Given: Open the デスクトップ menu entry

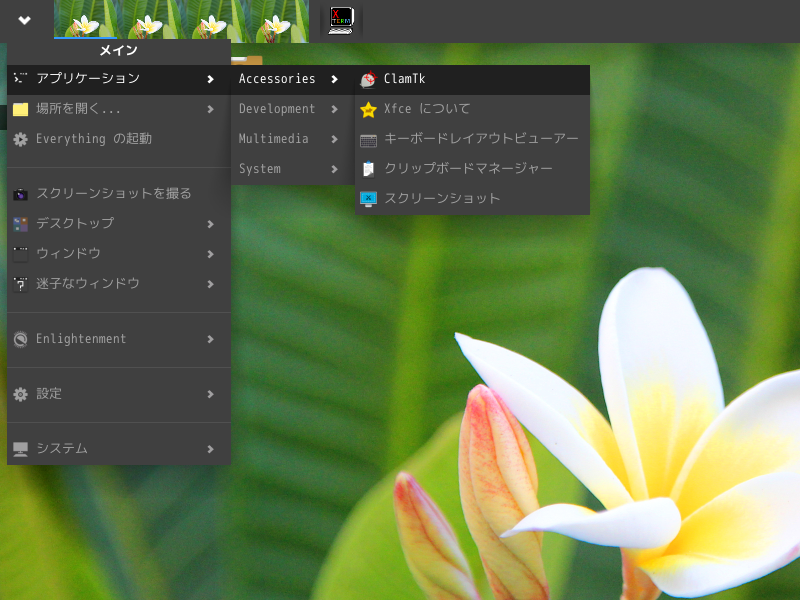Looking at the screenshot, I should click(119, 224).
